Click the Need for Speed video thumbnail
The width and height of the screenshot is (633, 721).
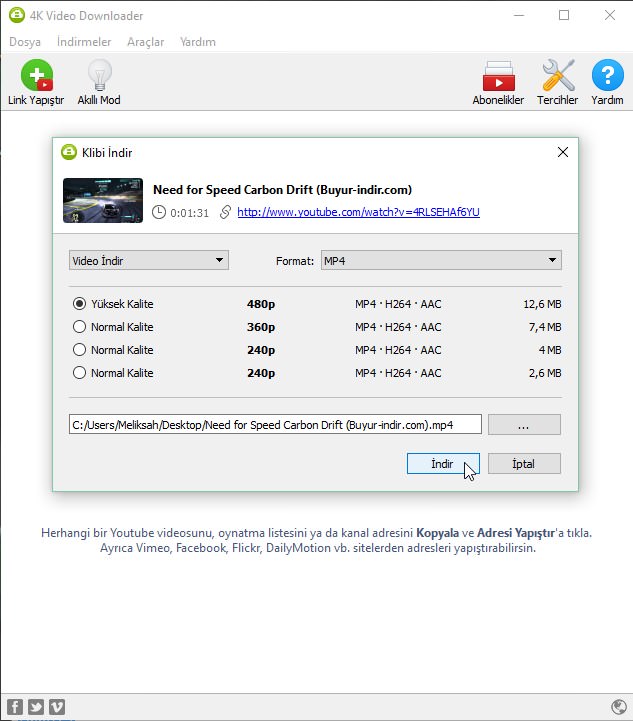(103, 200)
